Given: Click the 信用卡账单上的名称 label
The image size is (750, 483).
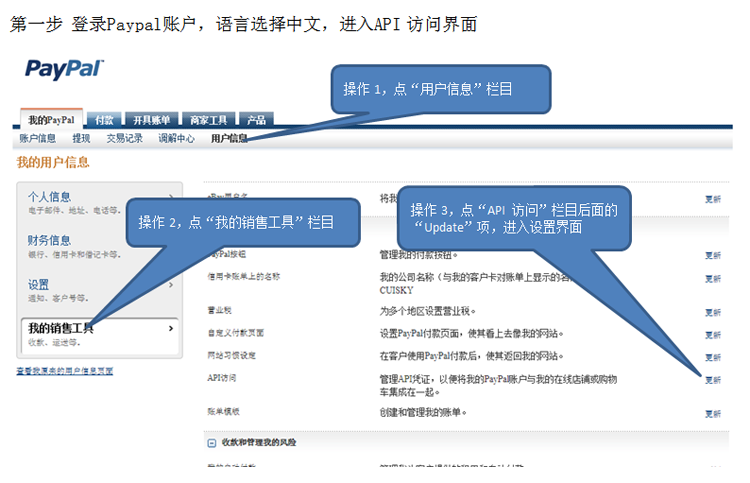Looking at the screenshot, I should pyautogui.click(x=243, y=276).
